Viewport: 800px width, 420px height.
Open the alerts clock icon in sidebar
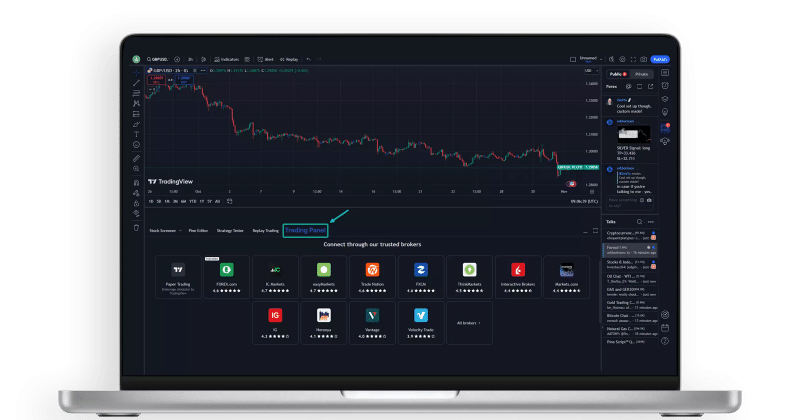point(665,86)
